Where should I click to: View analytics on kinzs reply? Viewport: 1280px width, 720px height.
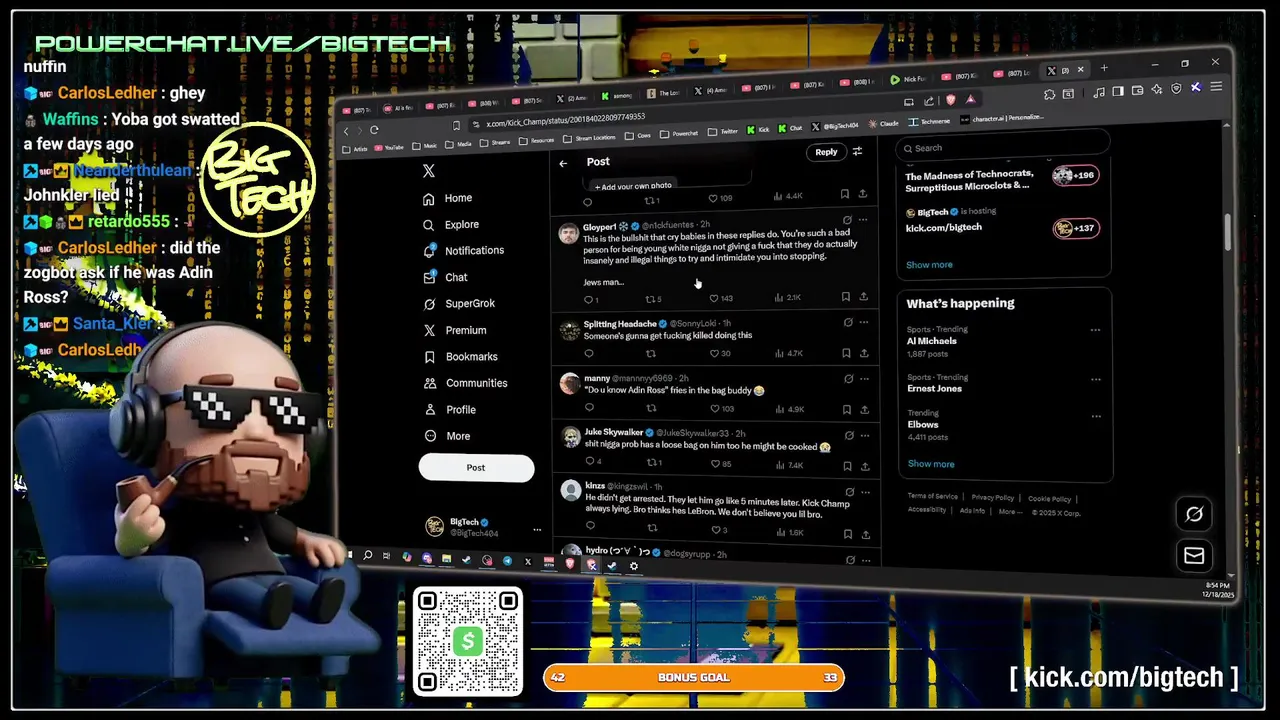click(x=791, y=531)
